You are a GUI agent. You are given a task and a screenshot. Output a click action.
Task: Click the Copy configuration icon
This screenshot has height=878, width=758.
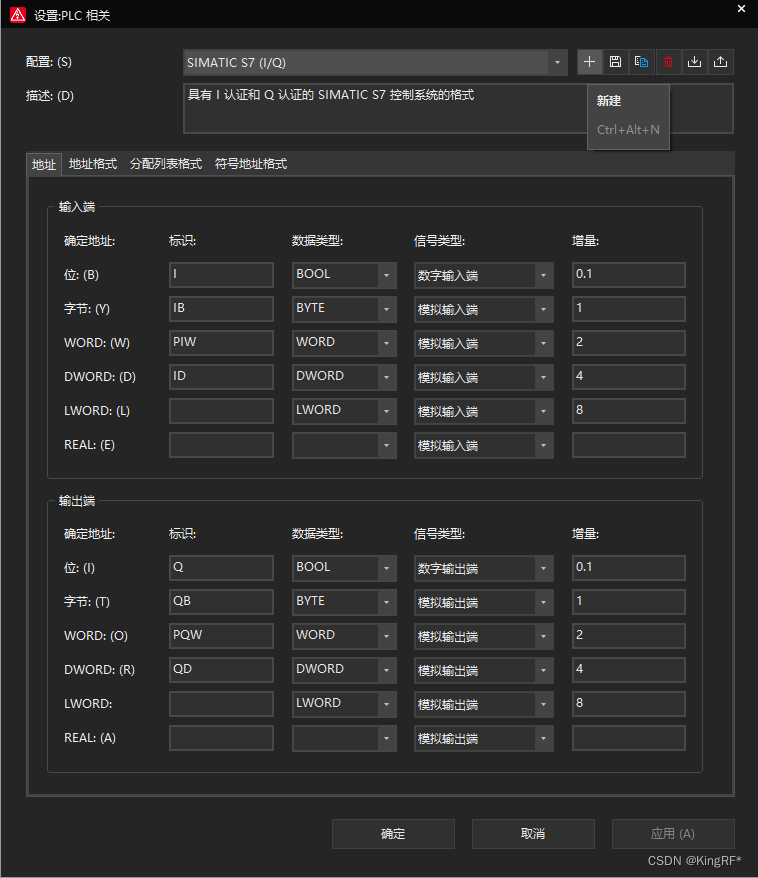point(641,62)
